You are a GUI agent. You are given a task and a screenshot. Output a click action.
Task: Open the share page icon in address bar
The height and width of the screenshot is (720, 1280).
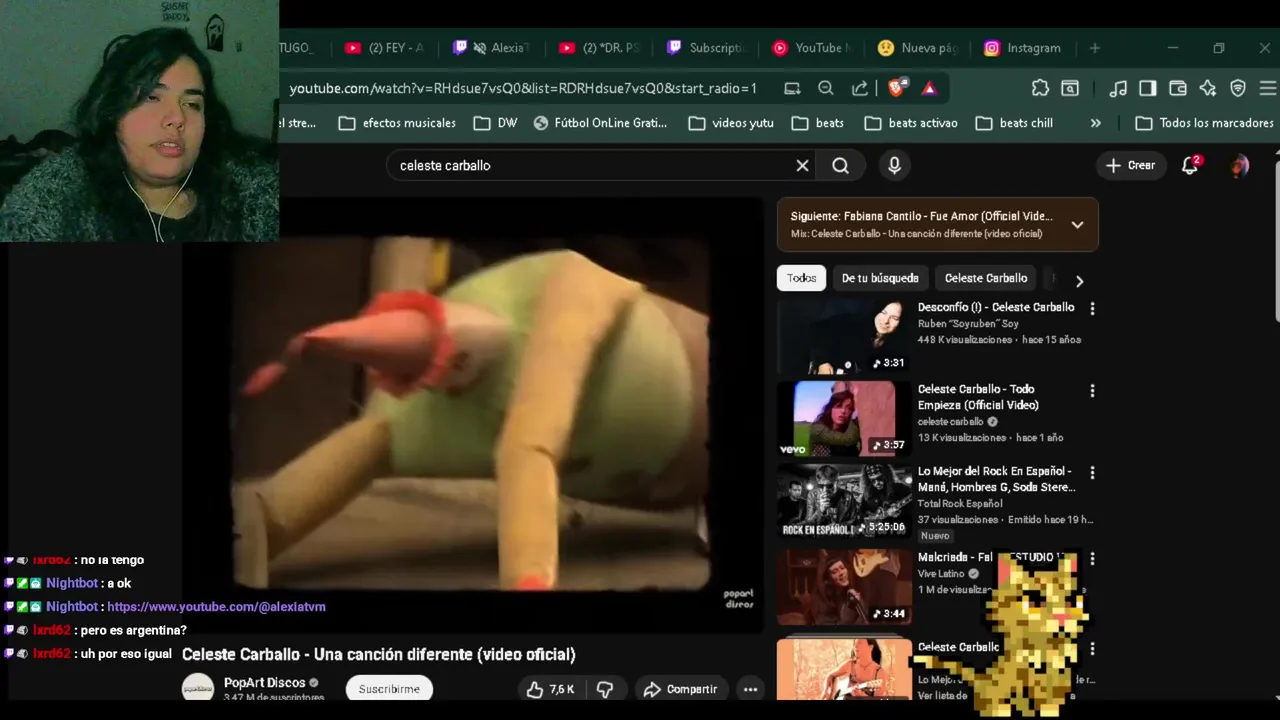pos(859,88)
